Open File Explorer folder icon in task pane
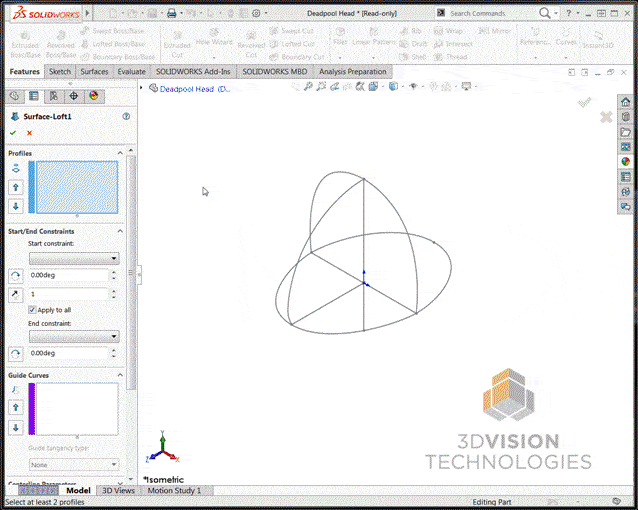Image resolution: width=638 pixels, height=510 pixels. pos(625,132)
